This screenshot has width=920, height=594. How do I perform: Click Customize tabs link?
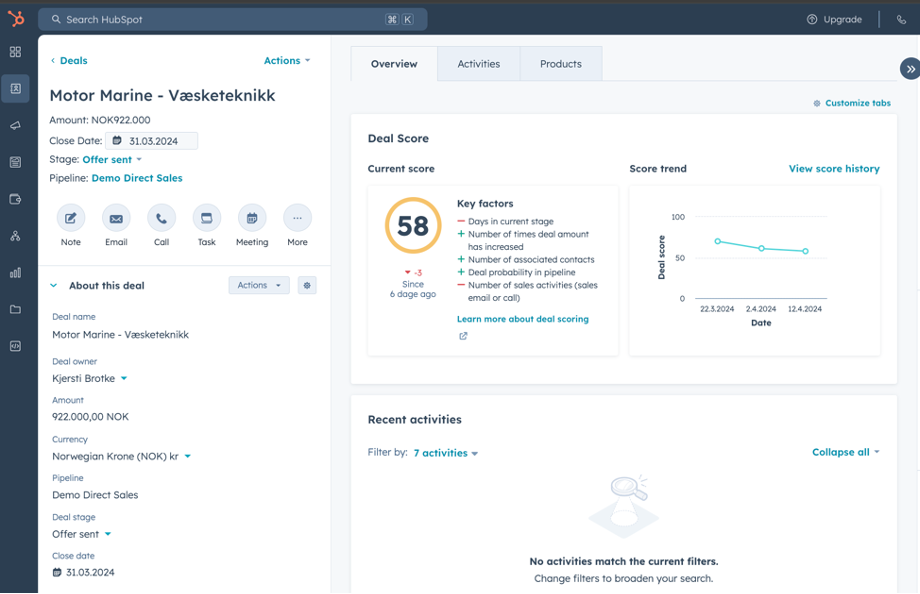(x=852, y=103)
